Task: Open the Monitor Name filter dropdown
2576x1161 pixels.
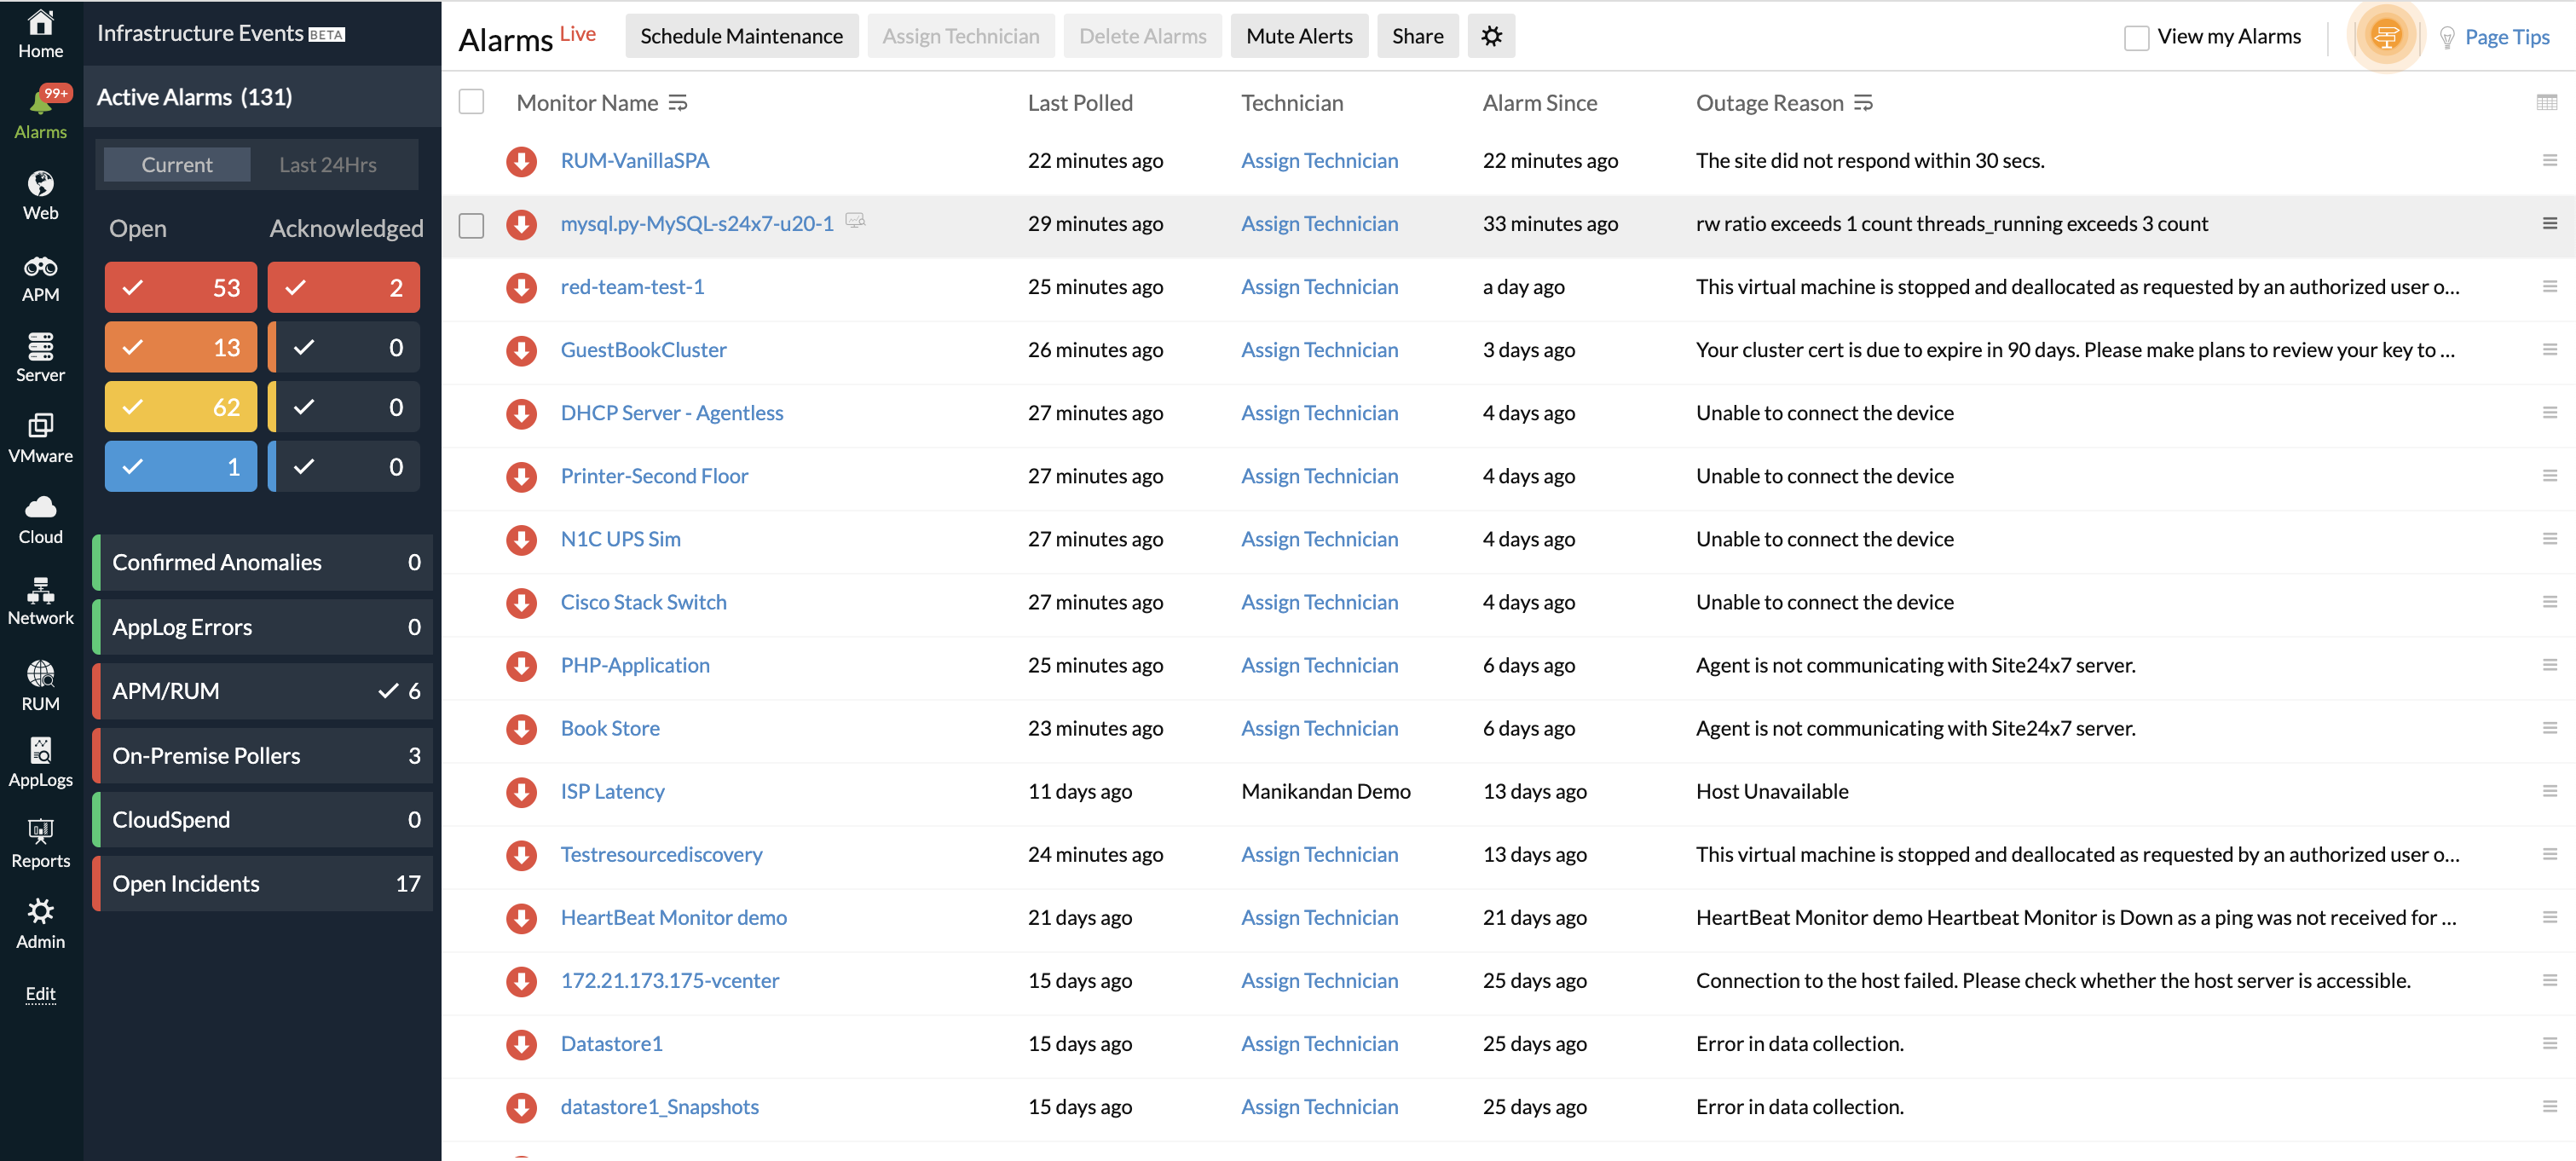Action: point(678,103)
